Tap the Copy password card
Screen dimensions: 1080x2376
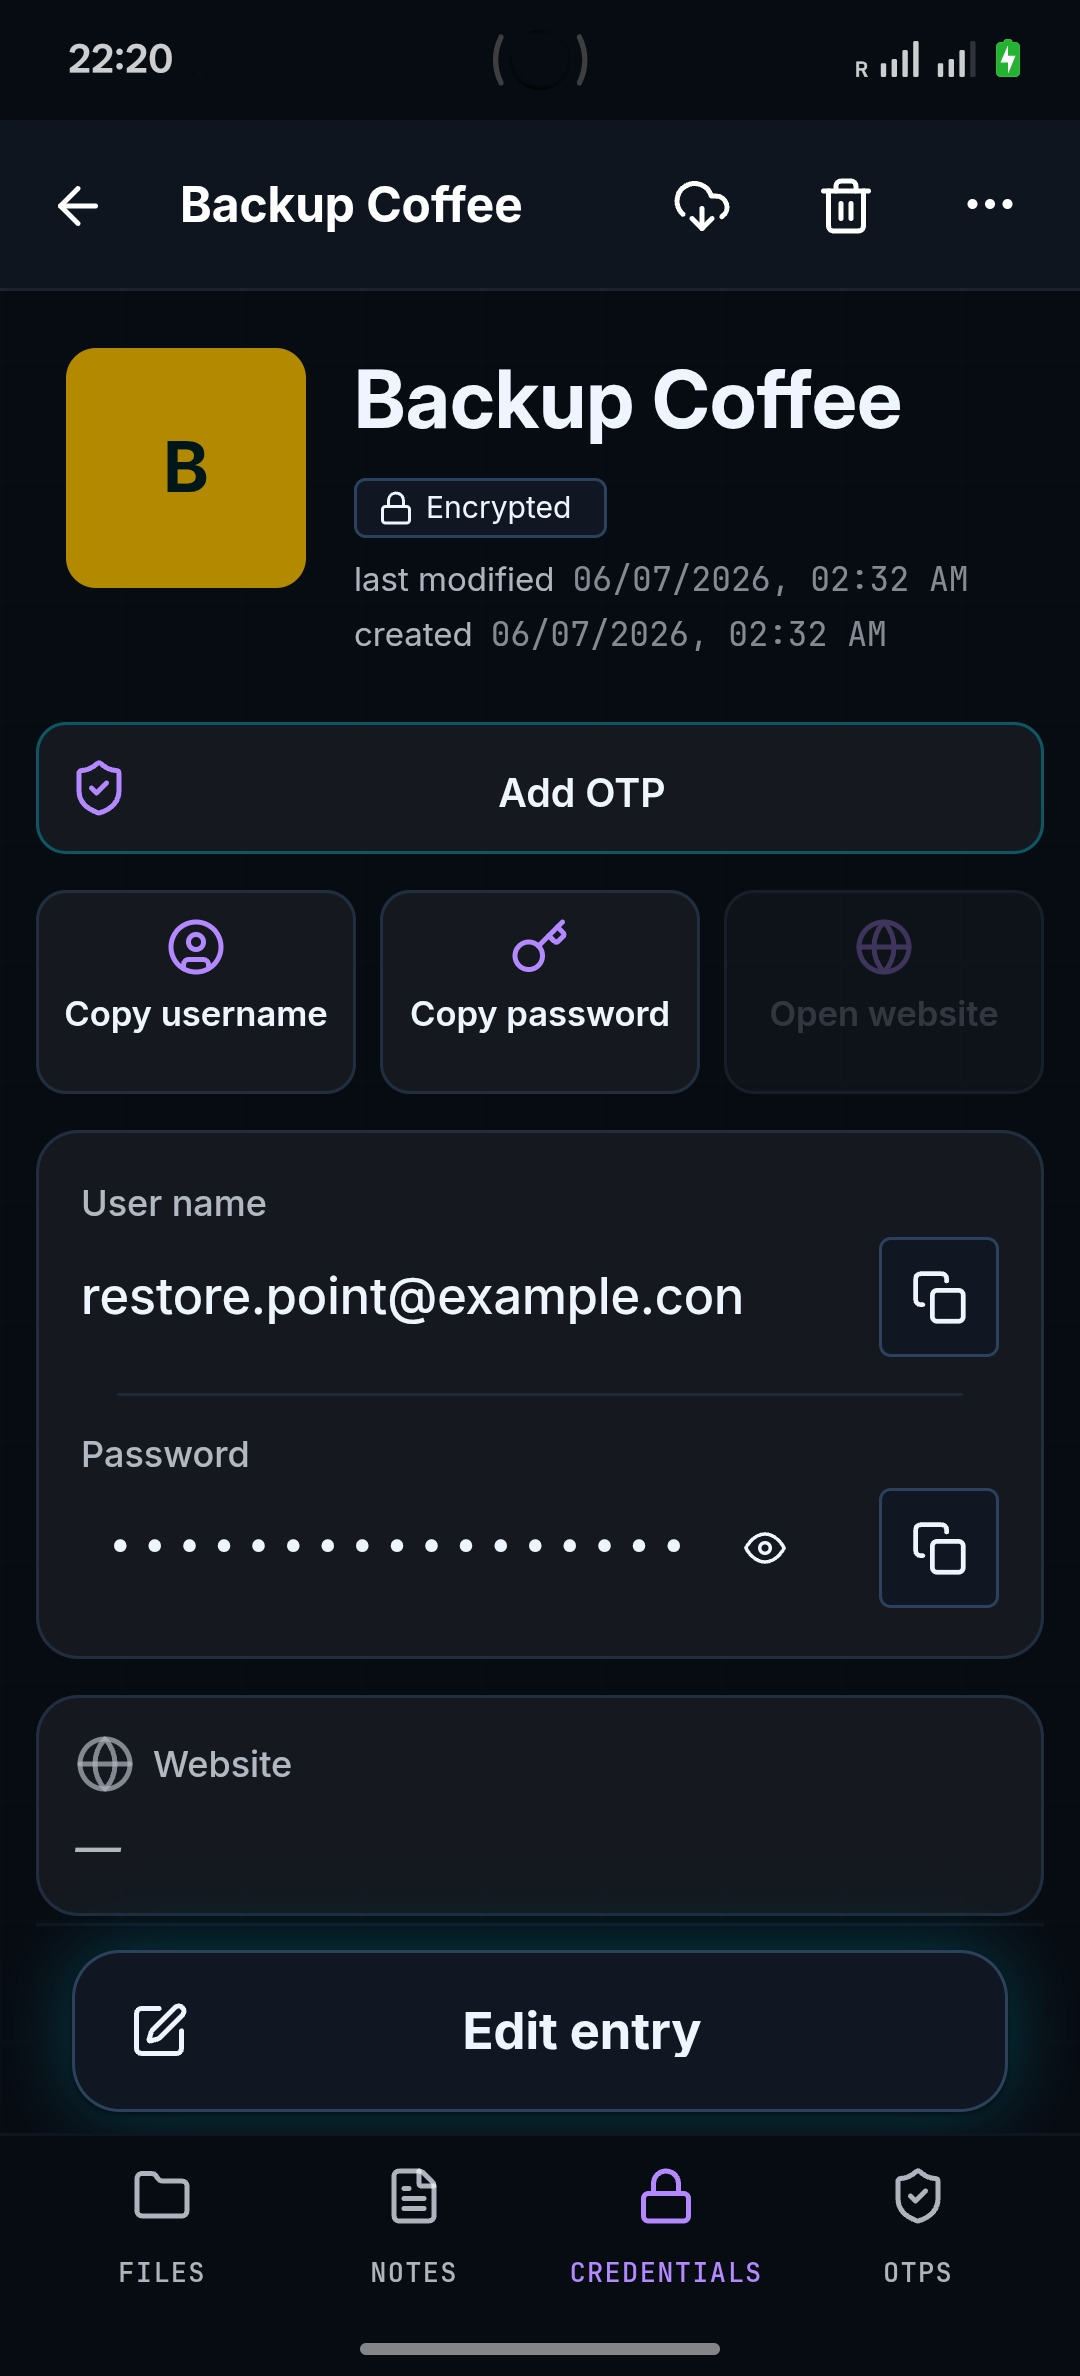[x=540, y=992]
